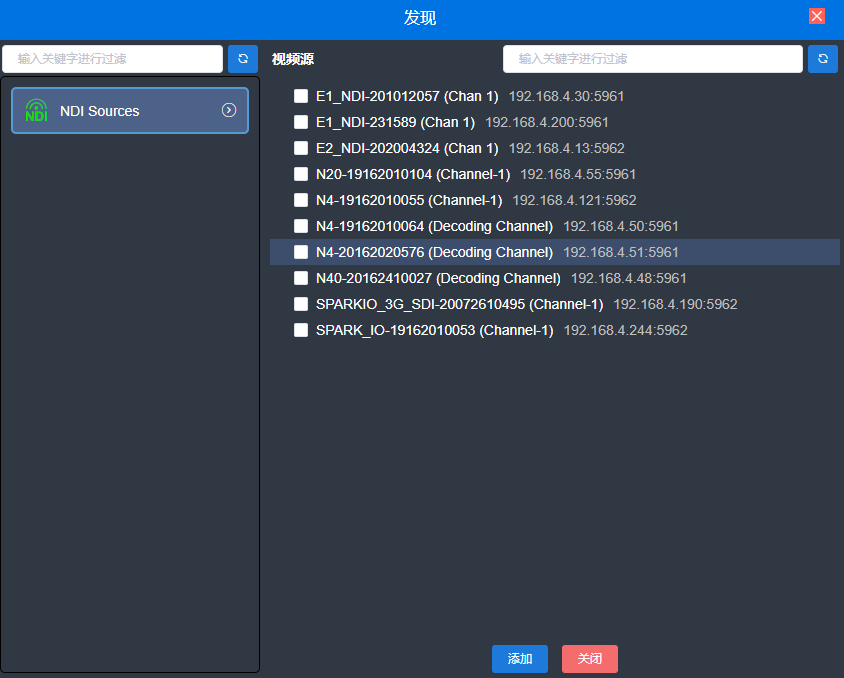Tick the E1_NDI-231589 (Chan 1) checkbox
The width and height of the screenshot is (844, 678).
(301, 122)
